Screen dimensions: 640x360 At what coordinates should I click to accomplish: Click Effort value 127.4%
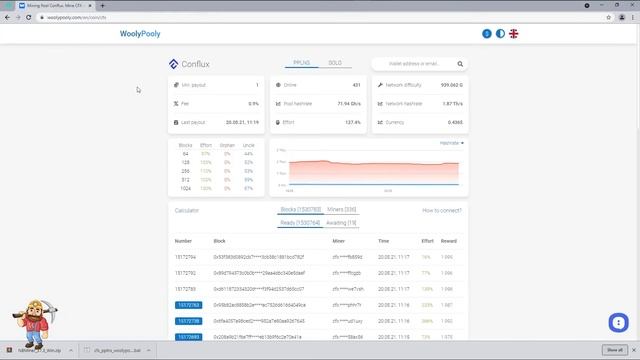click(x=353, y=122)
